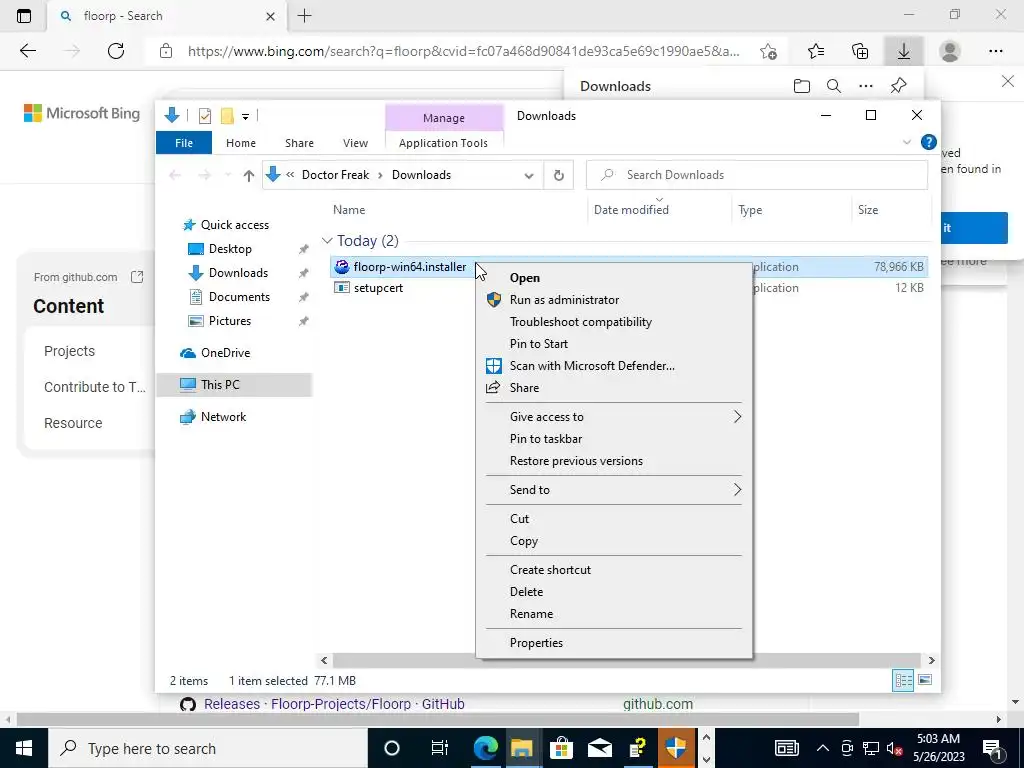
Task: Click add page to favorites icon
Action: coord(769,51)
